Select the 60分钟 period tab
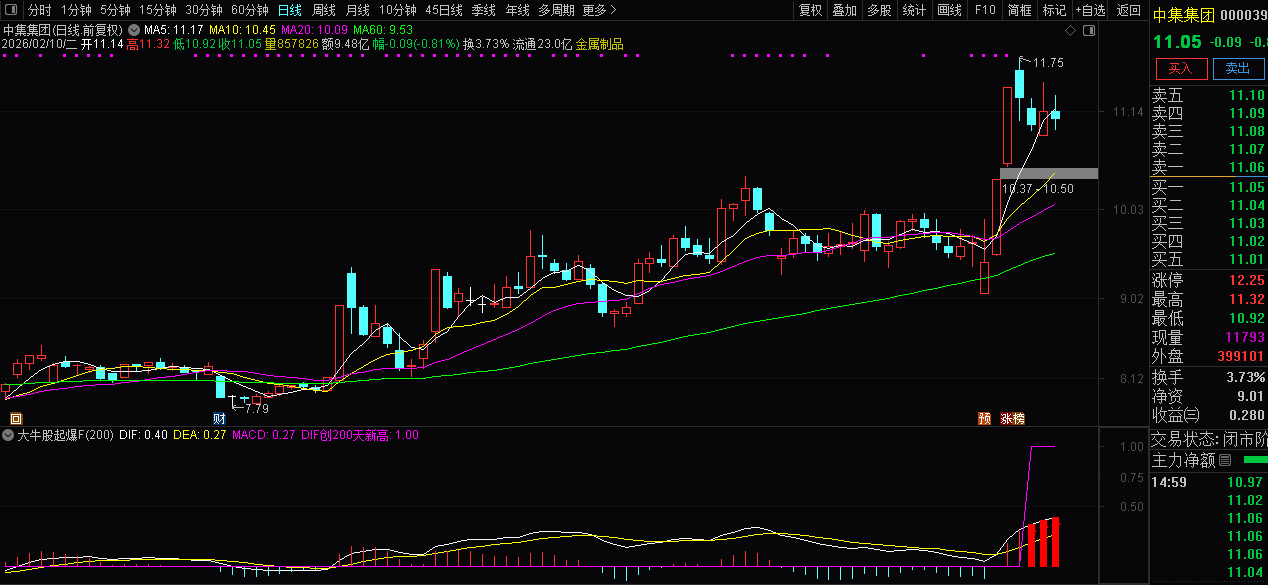Image resolution: width=1268 pixels, height=585 pixels. (249, 10)
